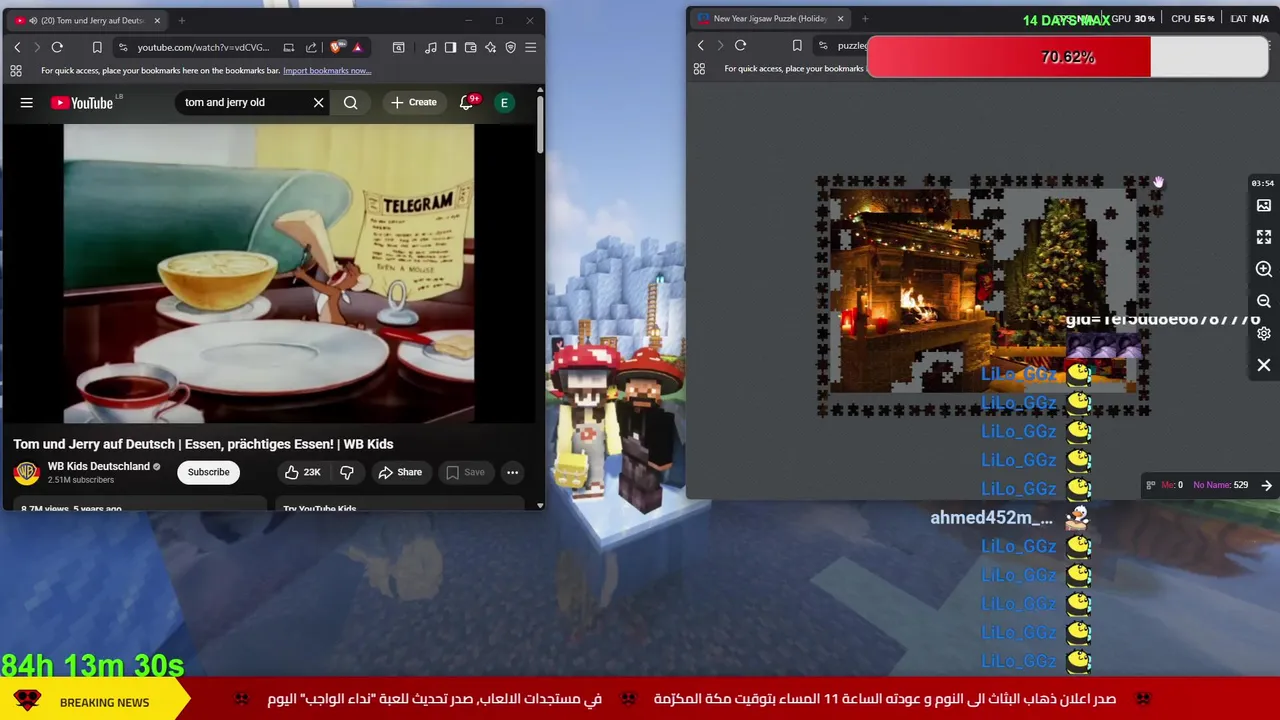The image size is (1280, 720).
Task: Close the Tom und Jerry tab
Action: tap(157, 20)
